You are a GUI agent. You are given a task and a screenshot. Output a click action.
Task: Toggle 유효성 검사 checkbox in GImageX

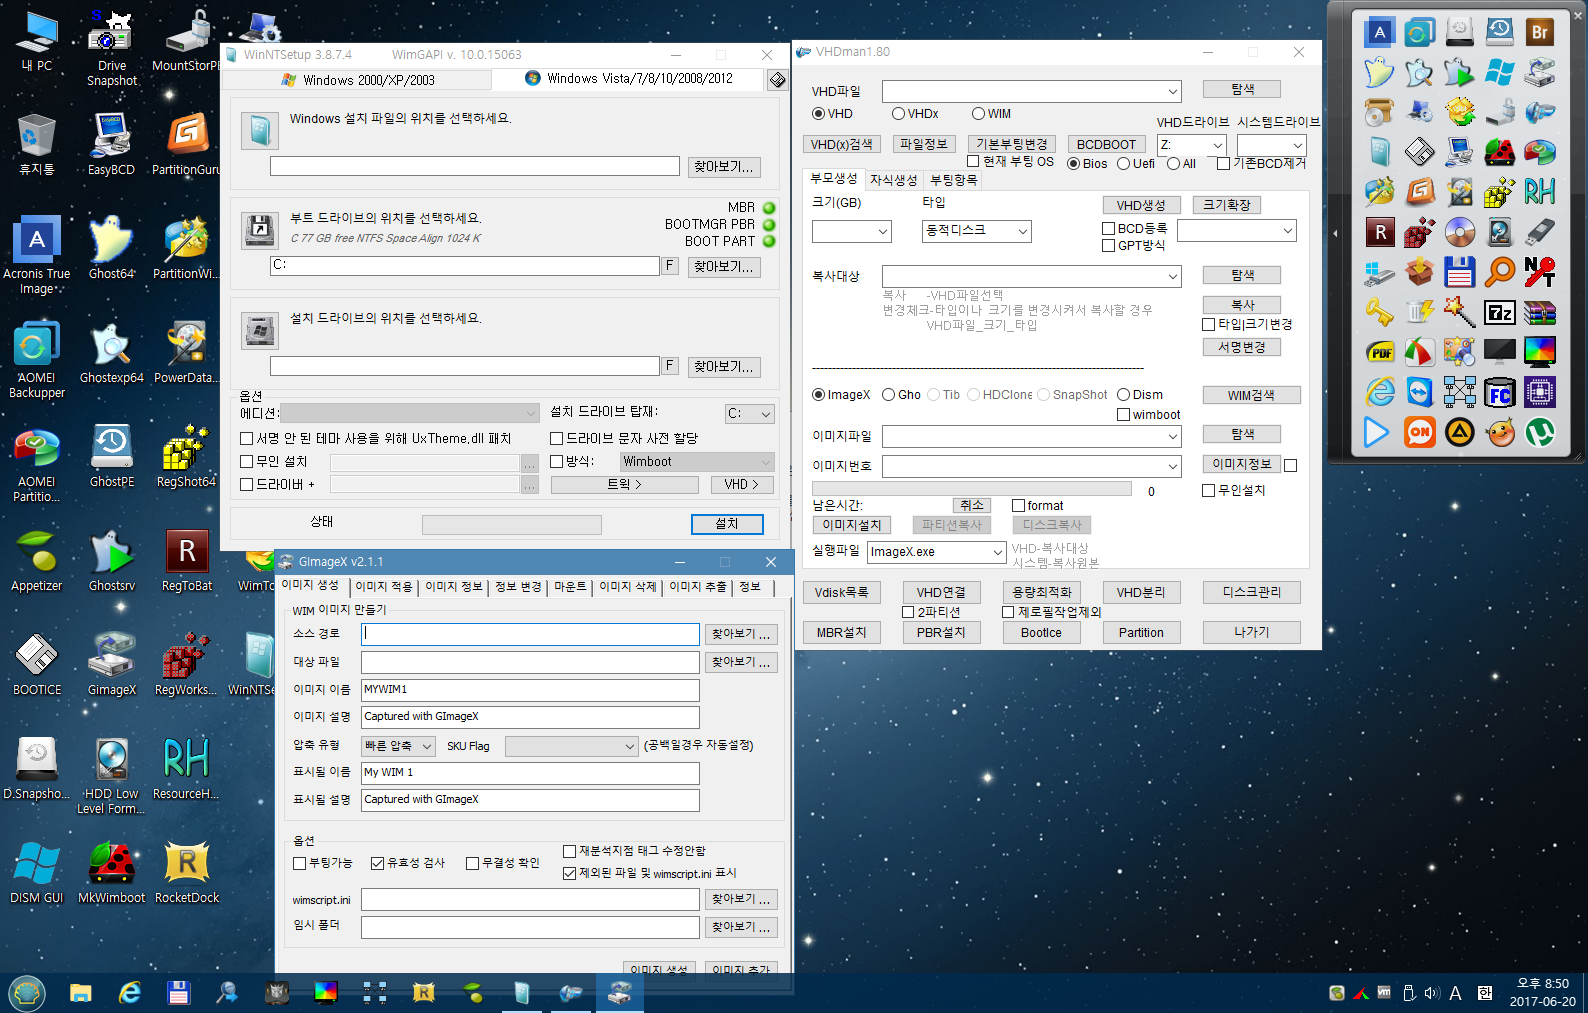[407, 863]
